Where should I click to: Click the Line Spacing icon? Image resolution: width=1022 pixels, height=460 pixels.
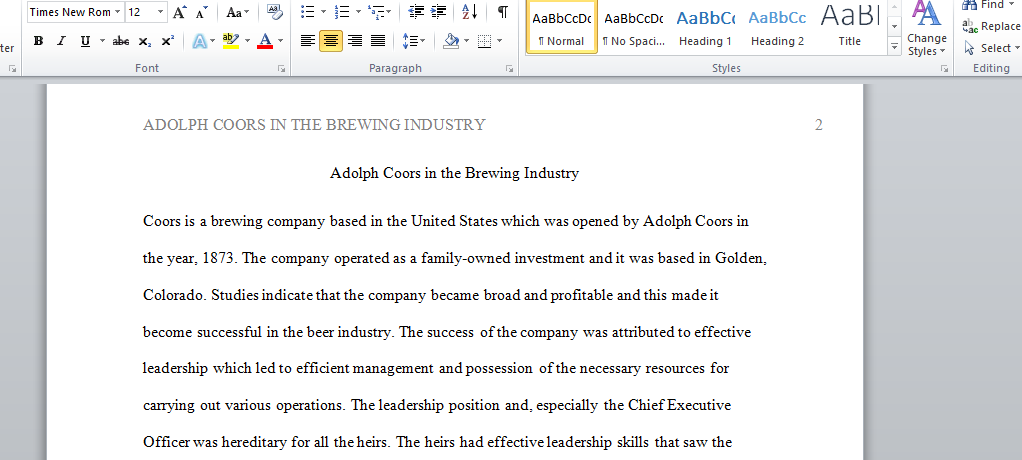pos(409,41)
